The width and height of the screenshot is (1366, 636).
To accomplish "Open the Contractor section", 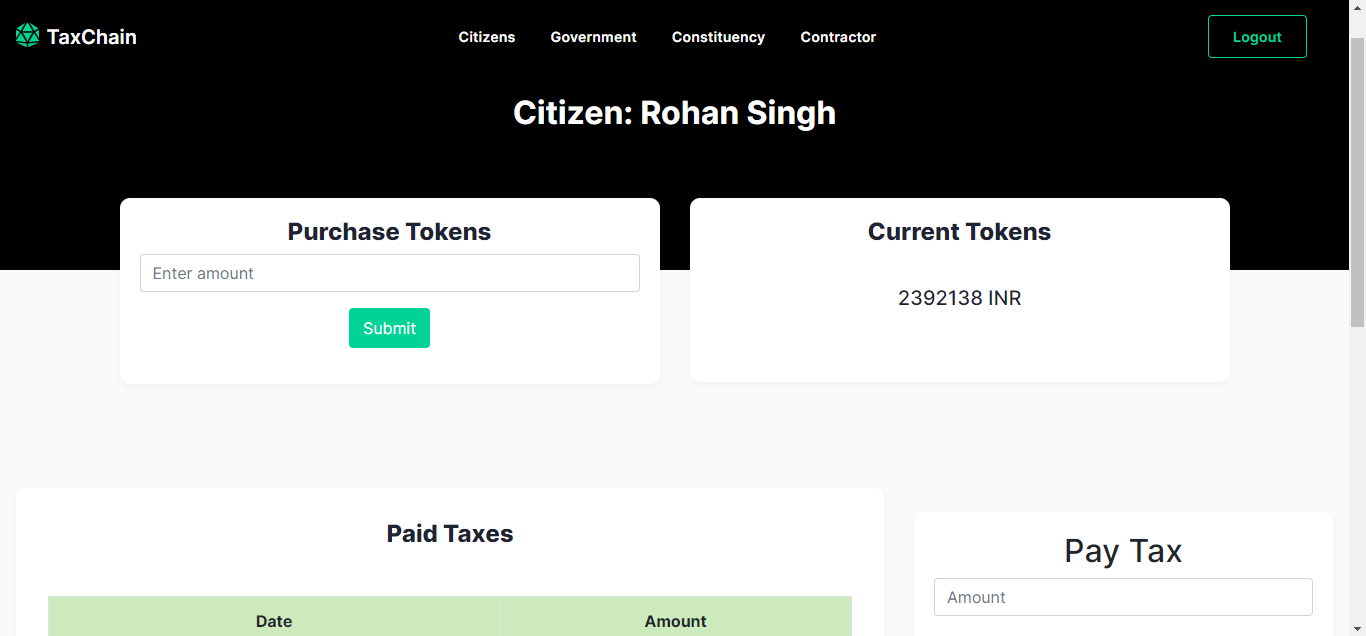I will 838,37.
